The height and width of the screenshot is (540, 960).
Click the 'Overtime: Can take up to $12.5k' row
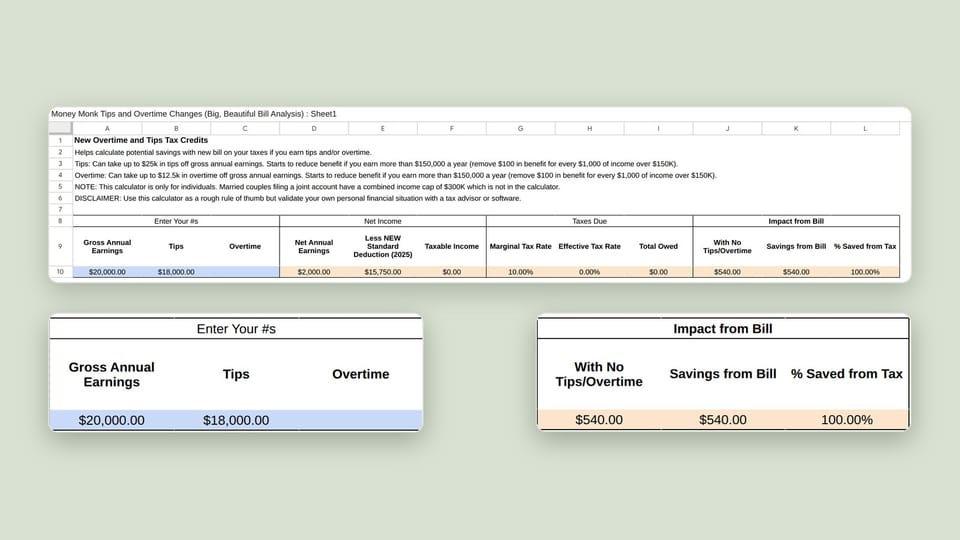tap(396, 175)
